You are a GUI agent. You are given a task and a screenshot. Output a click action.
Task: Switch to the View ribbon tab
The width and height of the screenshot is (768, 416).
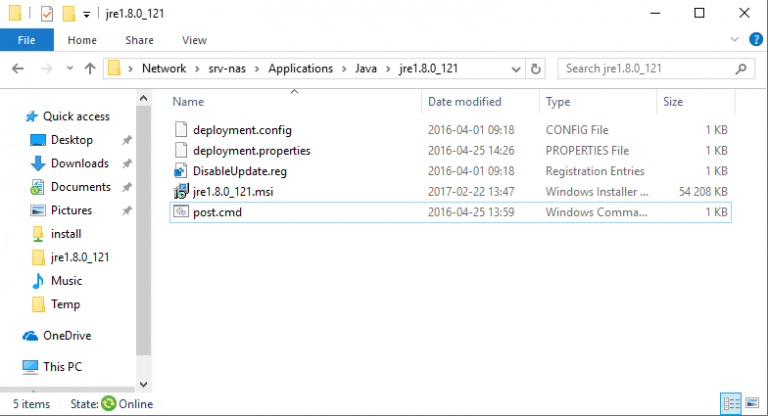coord(194,40)
